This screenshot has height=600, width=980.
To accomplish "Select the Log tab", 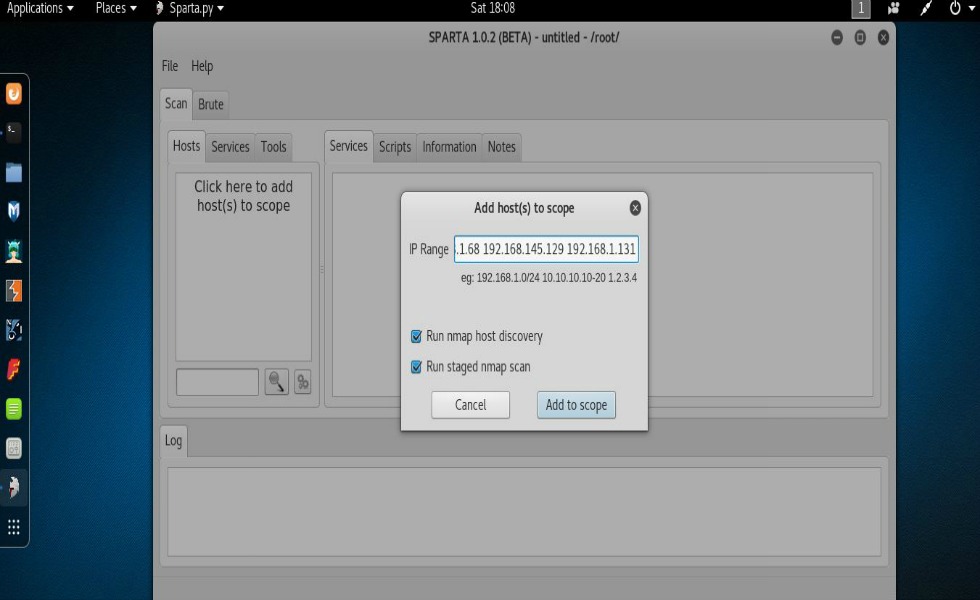I will 173,441.
